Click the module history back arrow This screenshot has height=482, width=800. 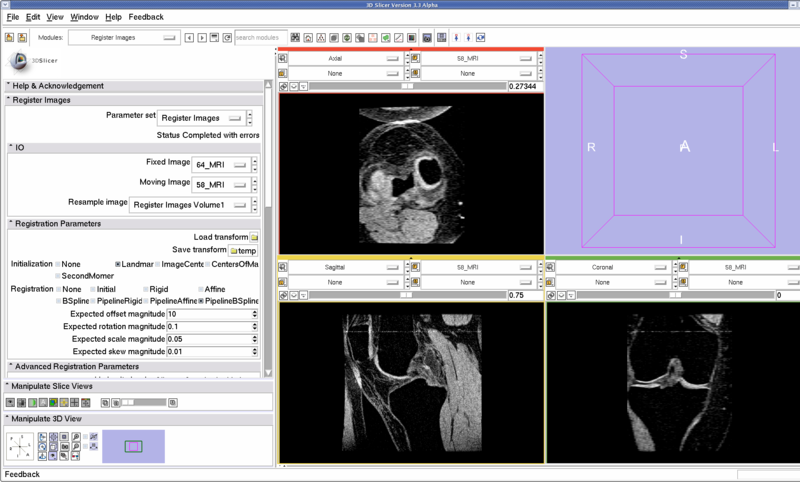coord(190,38)
